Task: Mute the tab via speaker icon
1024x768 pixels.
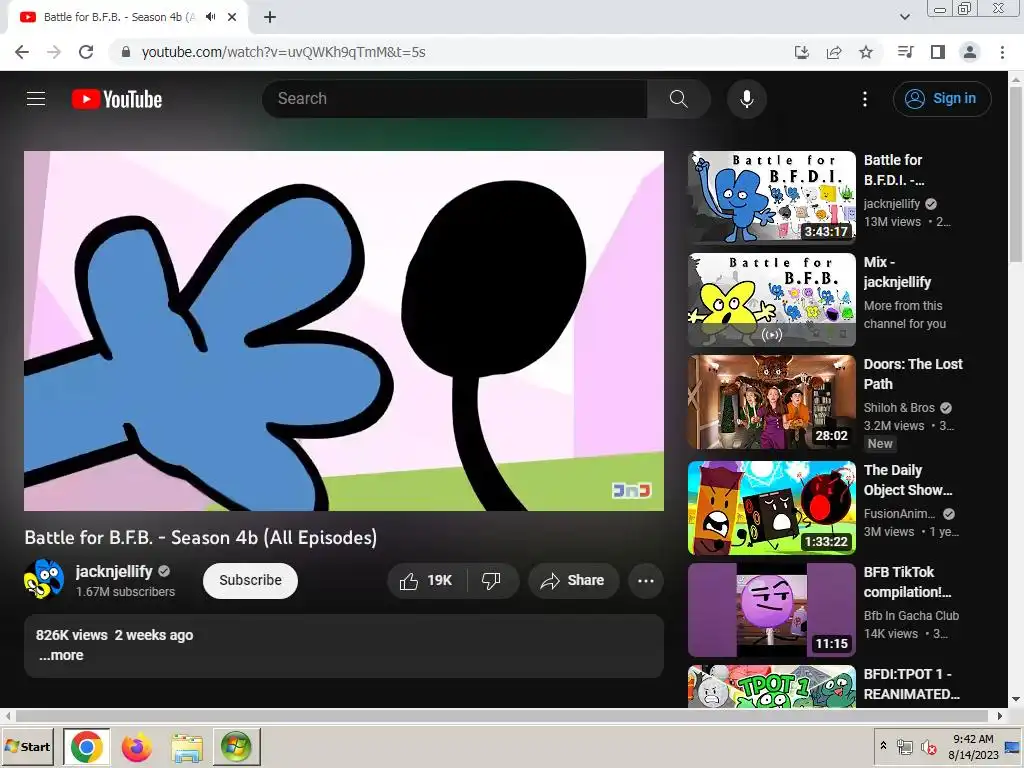Action: (x=210, y=17)
